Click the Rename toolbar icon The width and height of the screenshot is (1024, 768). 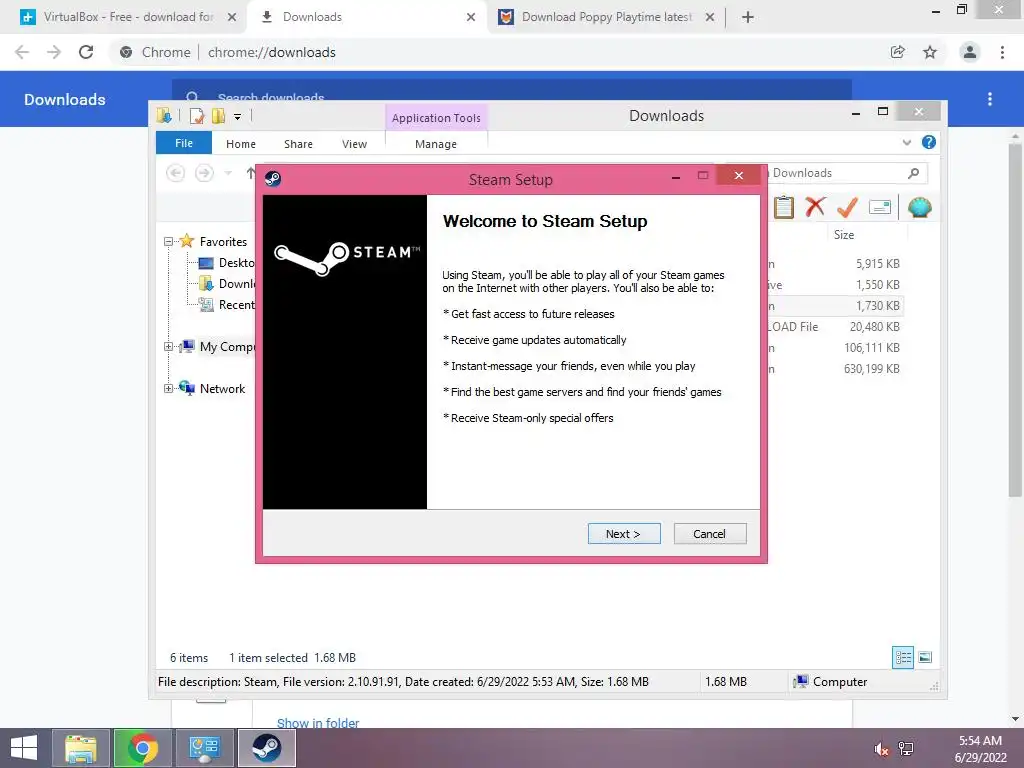point(880,208)
